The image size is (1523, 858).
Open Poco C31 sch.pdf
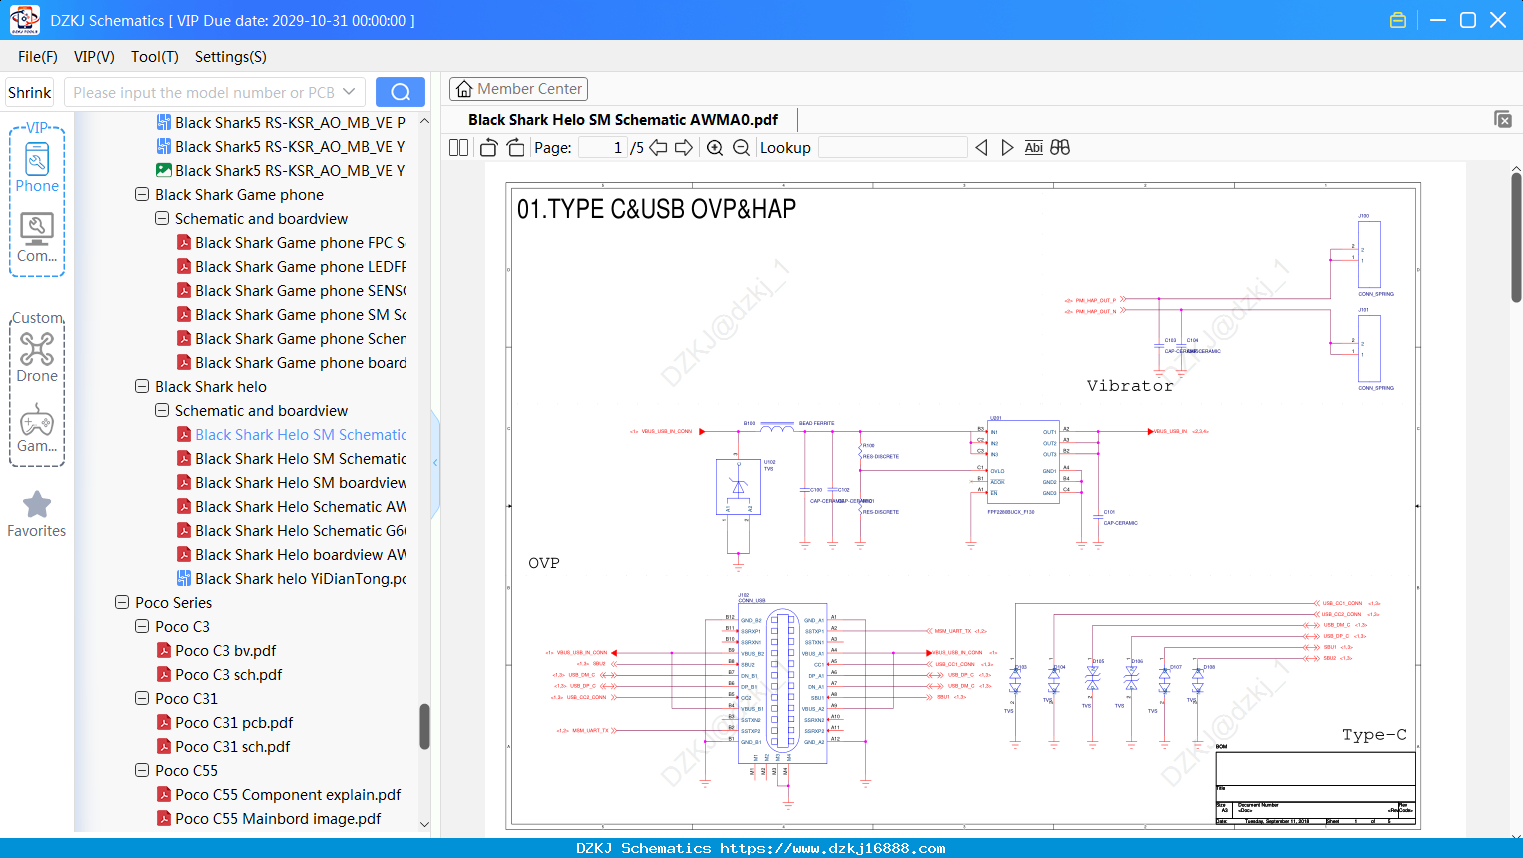pos(223,747)
